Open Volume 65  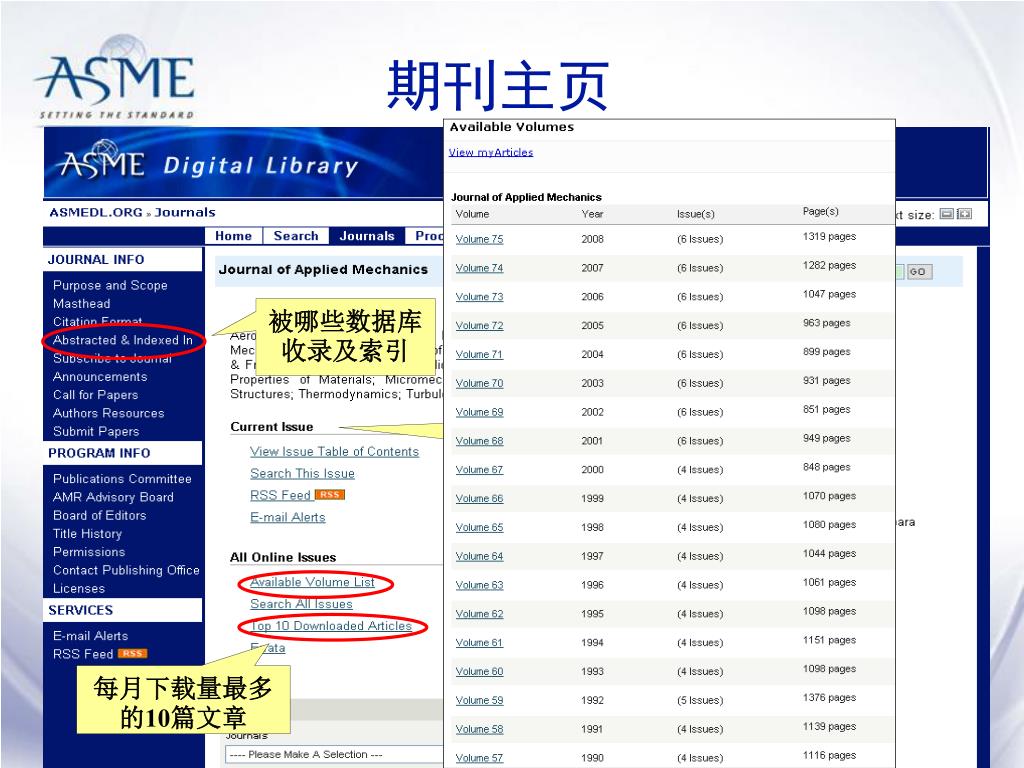pos(479,527)
